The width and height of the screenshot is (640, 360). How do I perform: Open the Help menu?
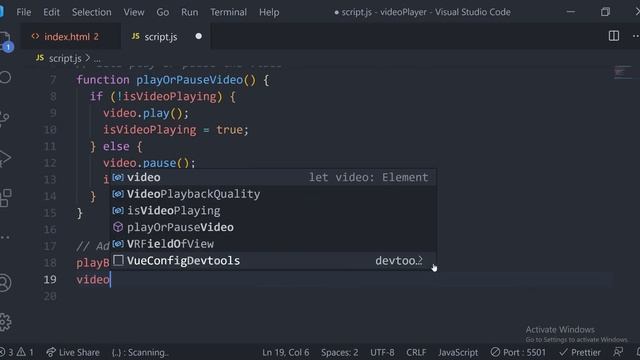point(269,12)
